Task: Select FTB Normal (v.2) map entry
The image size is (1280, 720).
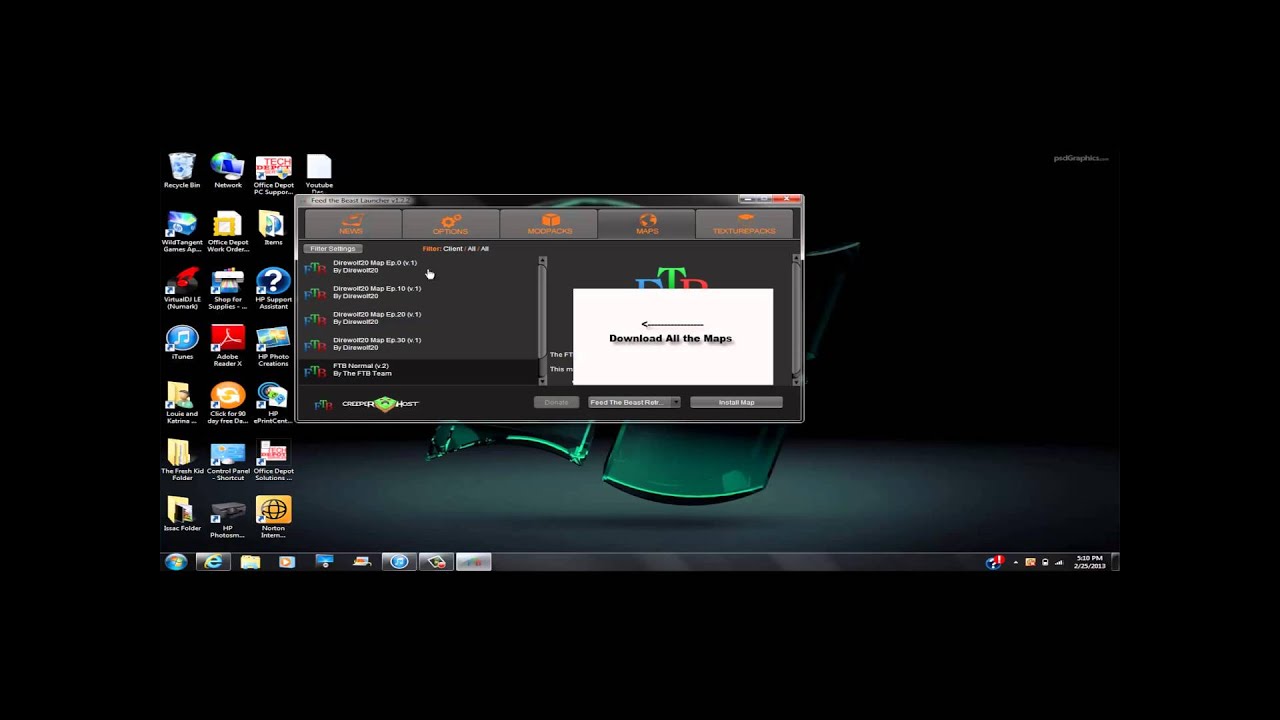Action: 420,370
